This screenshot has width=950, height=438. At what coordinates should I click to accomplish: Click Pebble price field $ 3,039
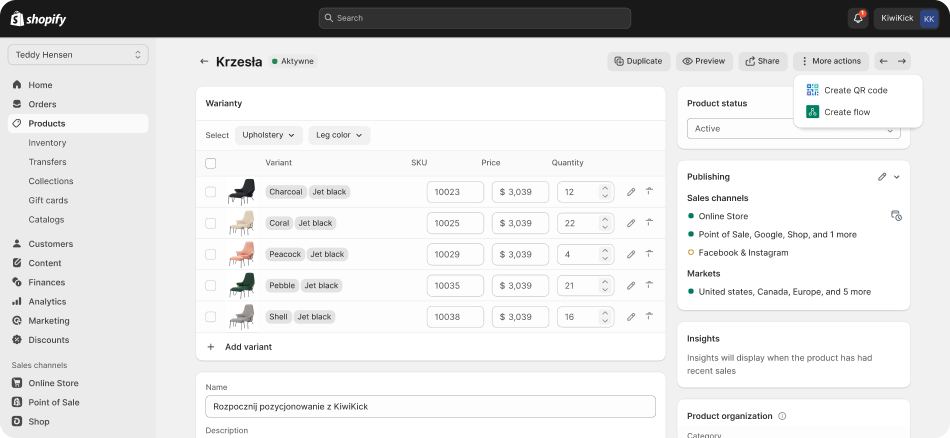coord(520,285)
